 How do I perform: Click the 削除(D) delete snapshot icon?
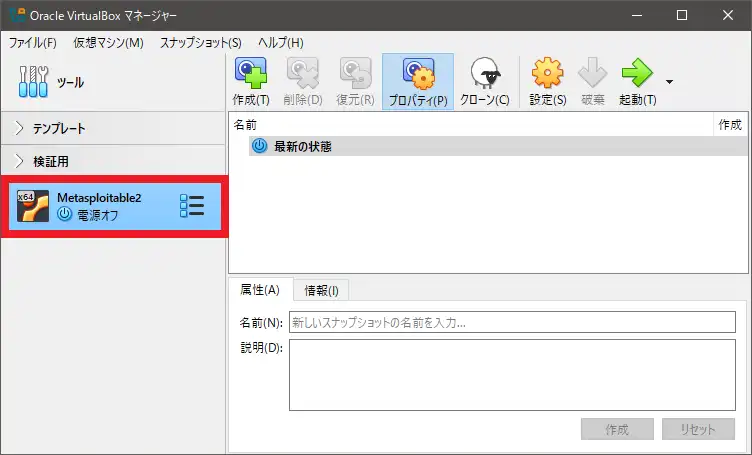click(x=303, y=74)
